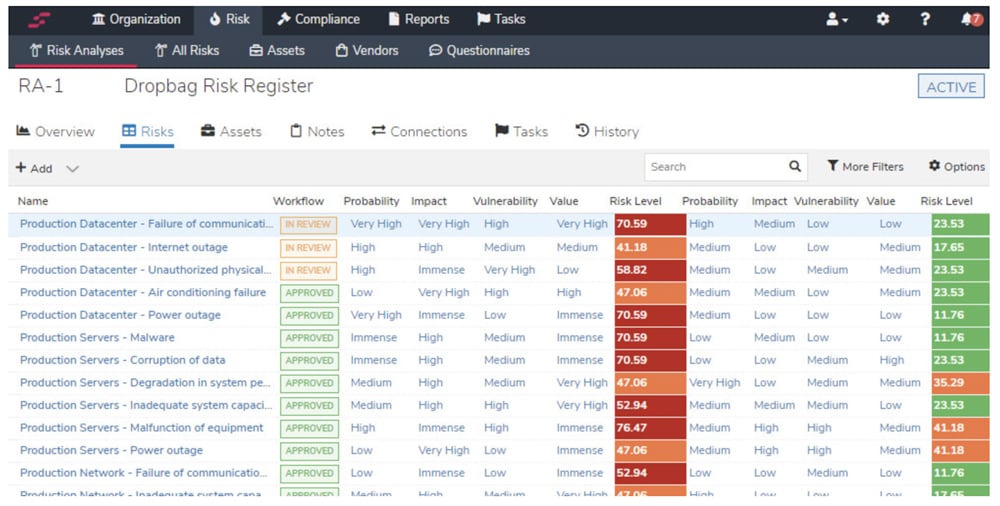
Task: Open the Reports menu
Action: 418,19
